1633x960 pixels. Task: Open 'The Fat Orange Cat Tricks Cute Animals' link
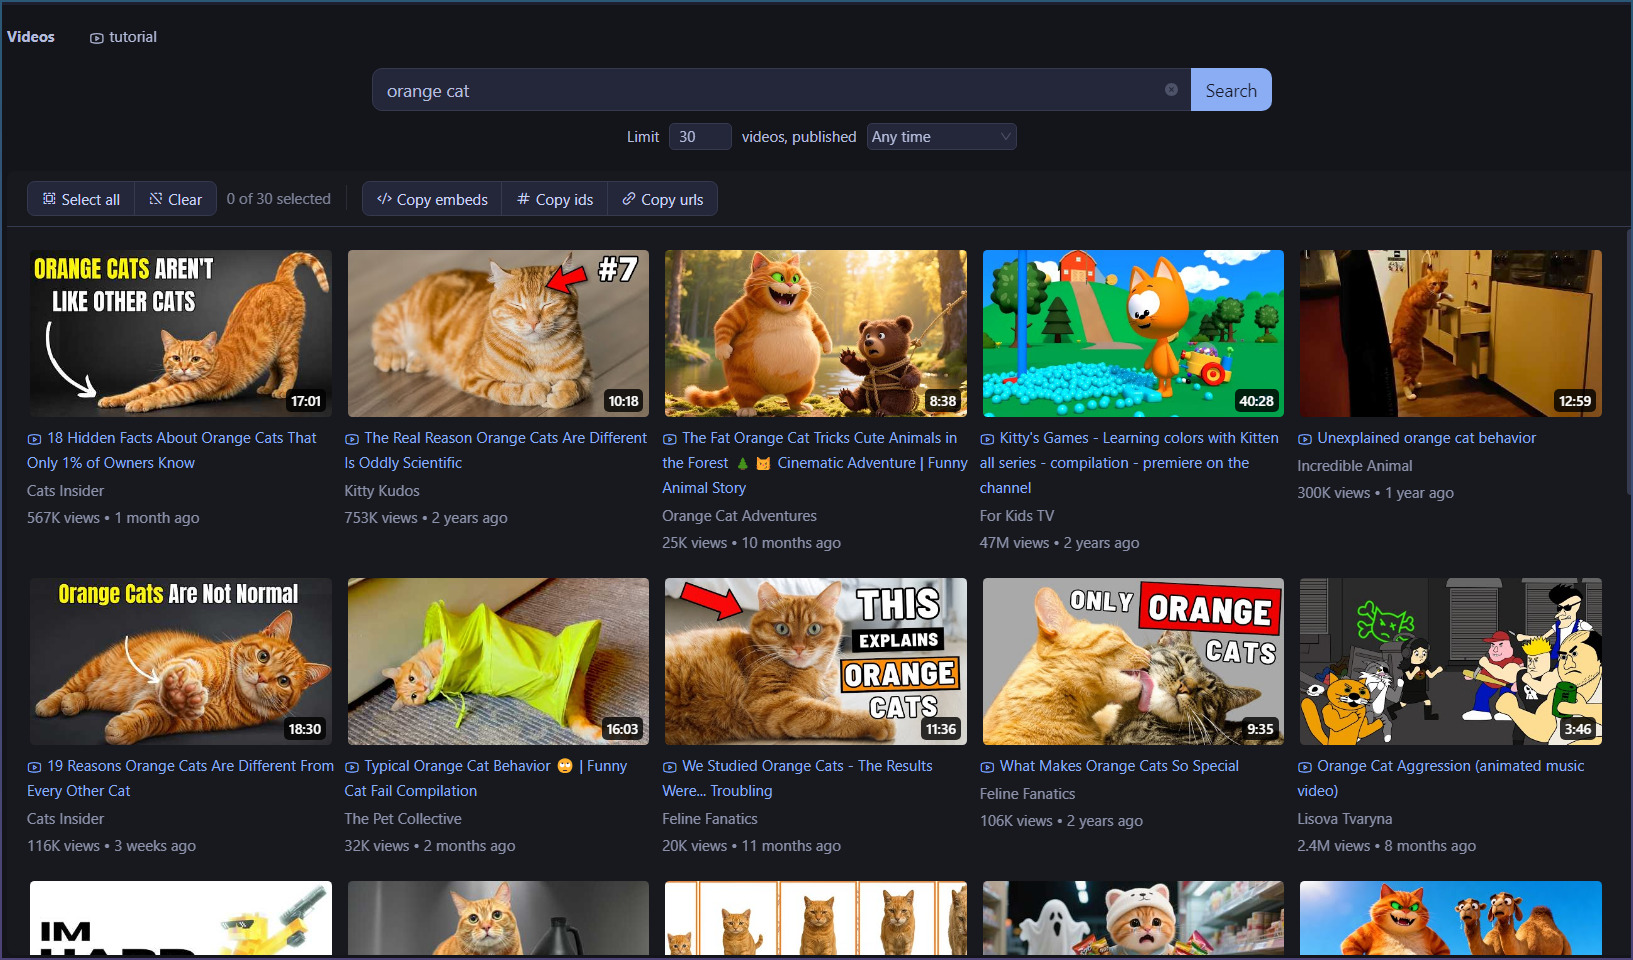click(x=815, y=463)
